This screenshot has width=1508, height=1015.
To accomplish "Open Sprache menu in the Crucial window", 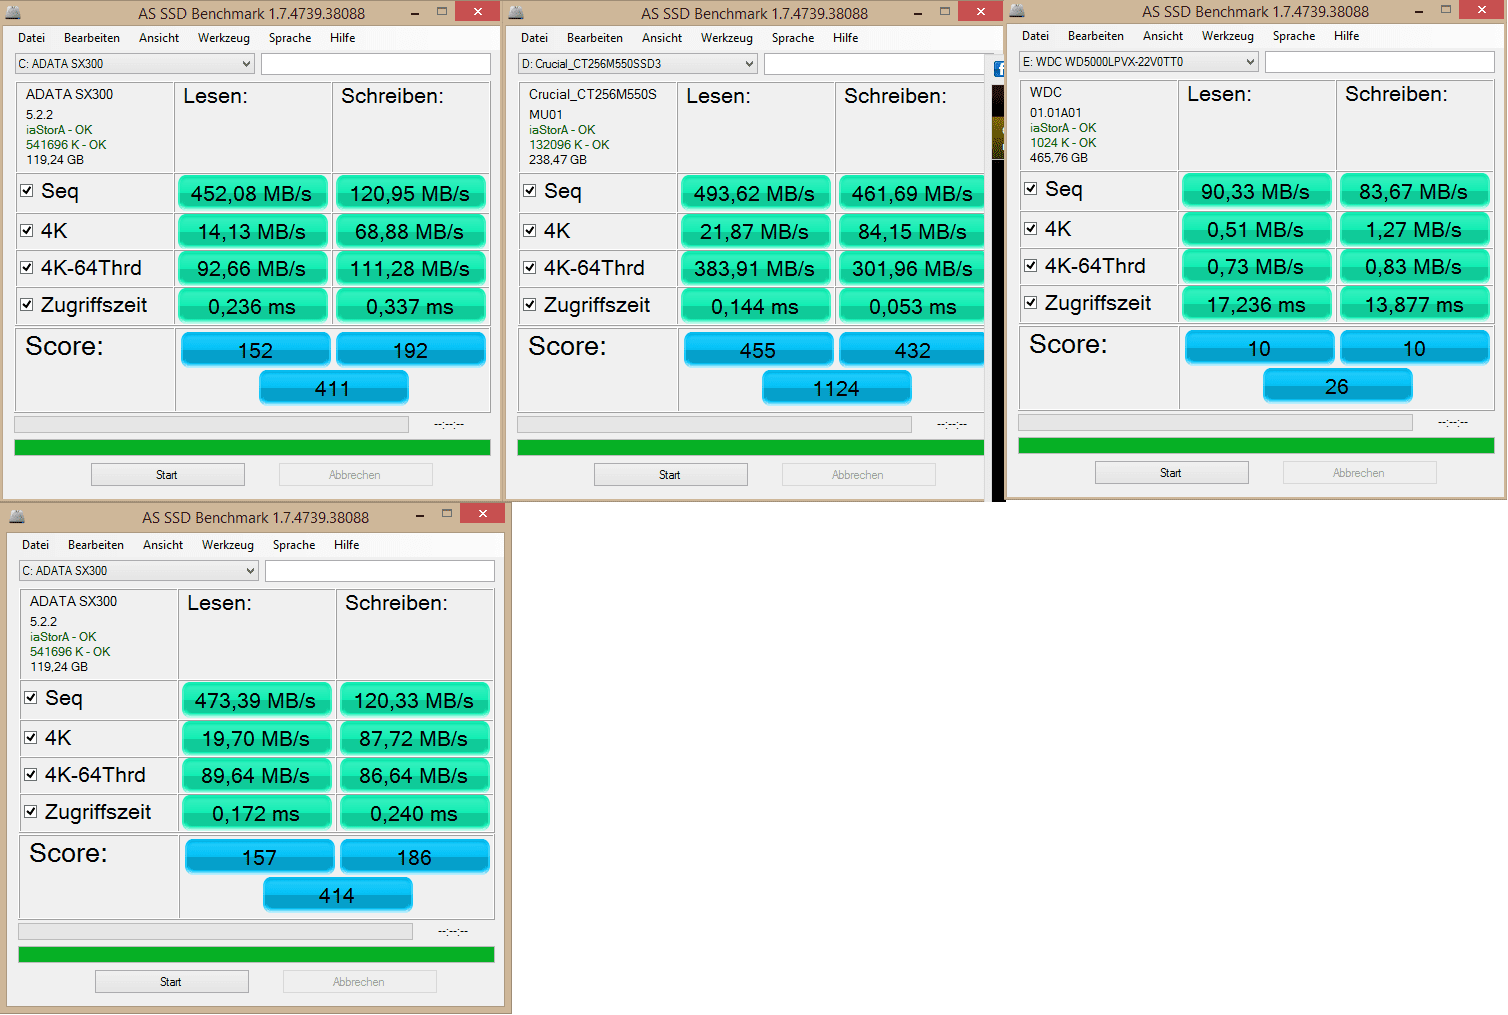I will pos(793,38).
